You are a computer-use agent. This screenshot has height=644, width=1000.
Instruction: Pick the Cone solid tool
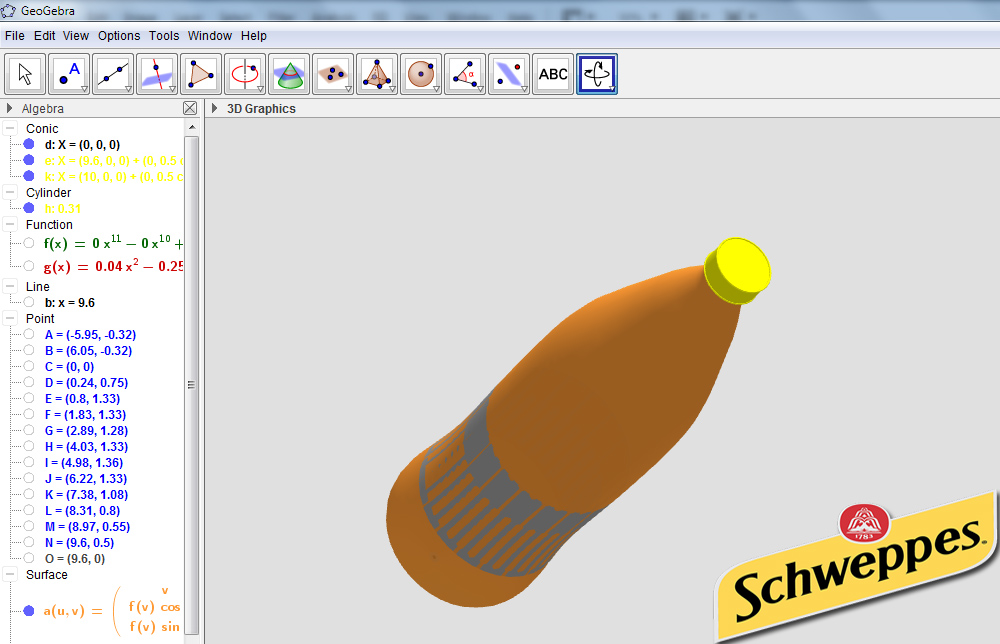(289, 74)
